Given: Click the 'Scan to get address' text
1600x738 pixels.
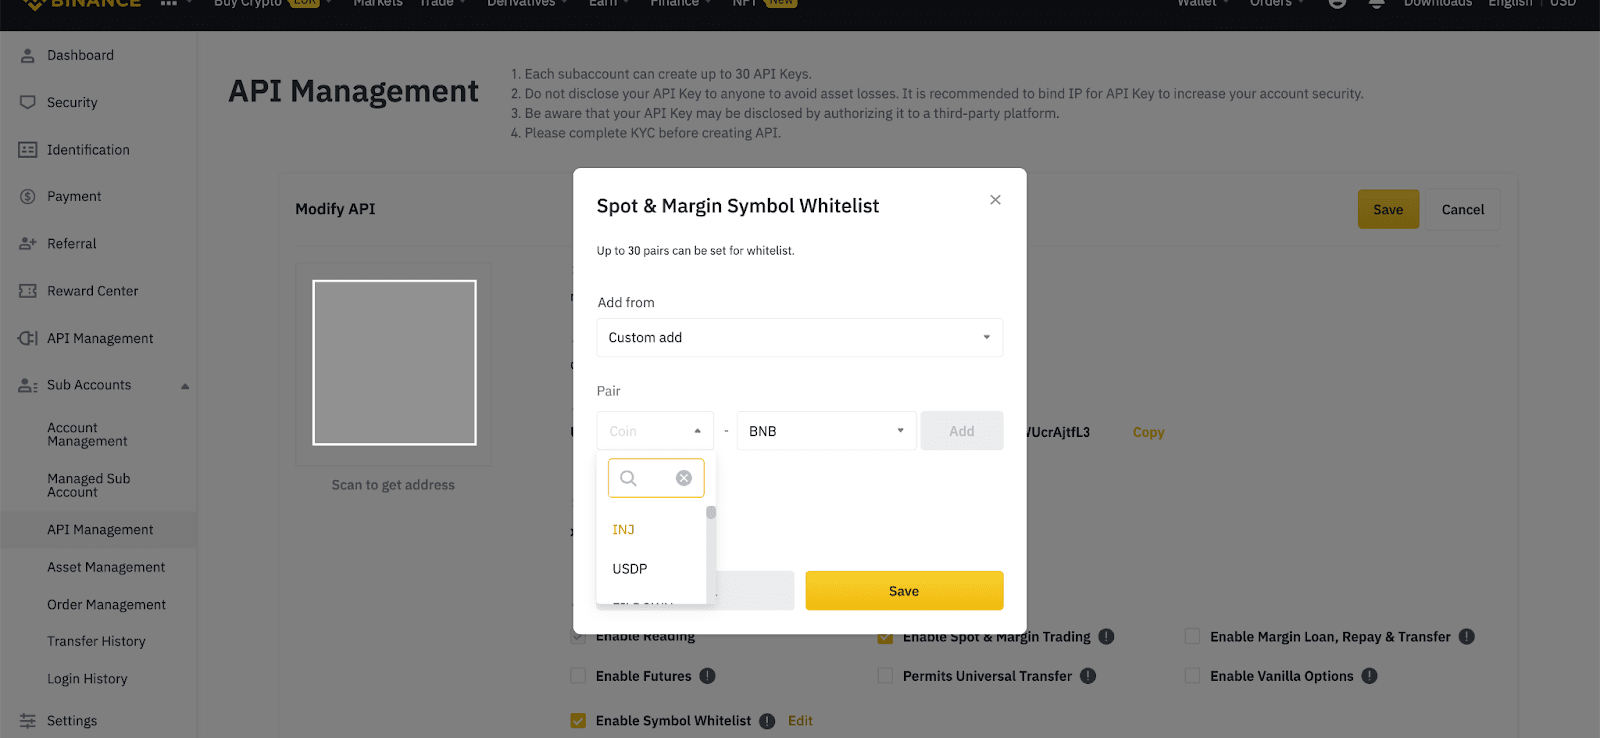Looking at the screenshot, I should 393,485.
